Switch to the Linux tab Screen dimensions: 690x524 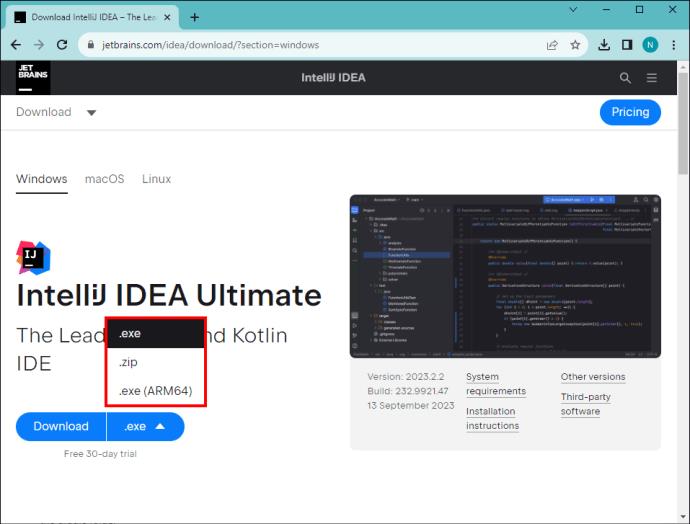[156, 179]
